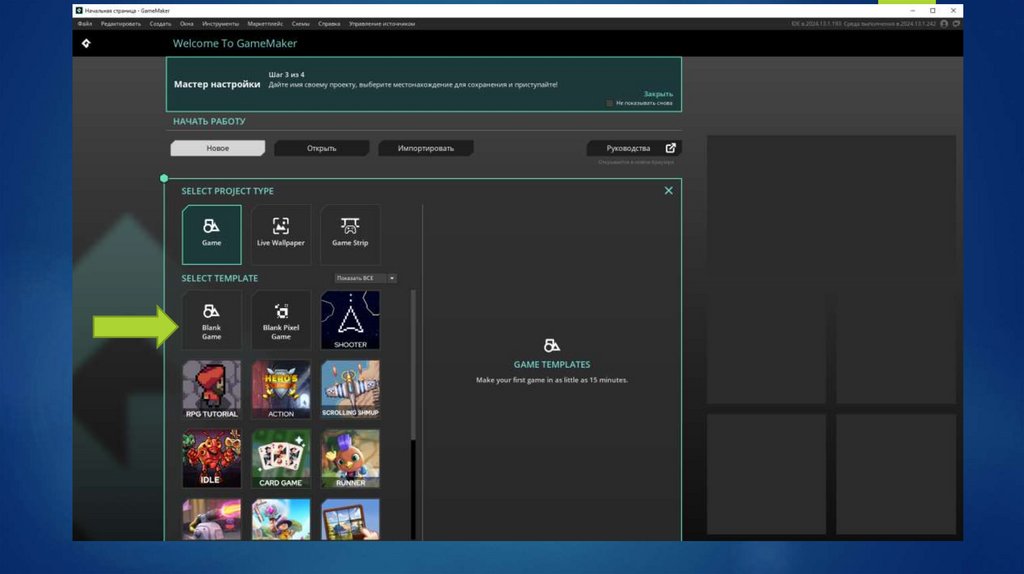Click the Импортировать button

425,148
